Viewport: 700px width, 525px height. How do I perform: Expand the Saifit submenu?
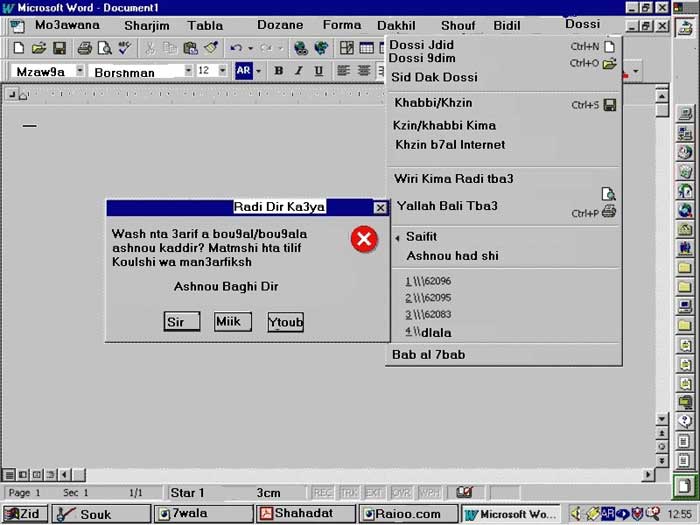pos(421,237)
